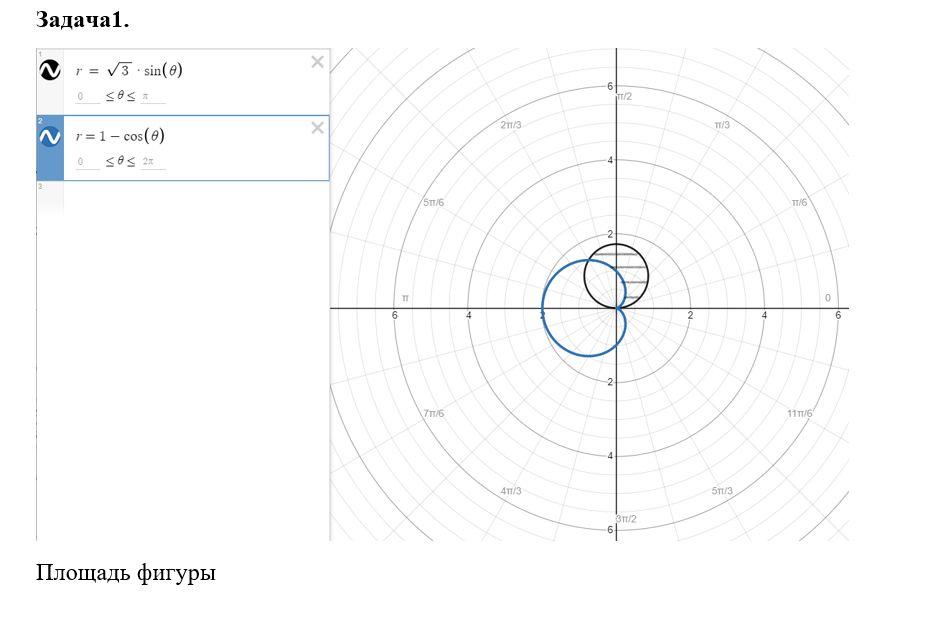Click the 11π/6 angle label on graph
The width and height of the screenshot is (929, 618).
click(x=799, y=413)
